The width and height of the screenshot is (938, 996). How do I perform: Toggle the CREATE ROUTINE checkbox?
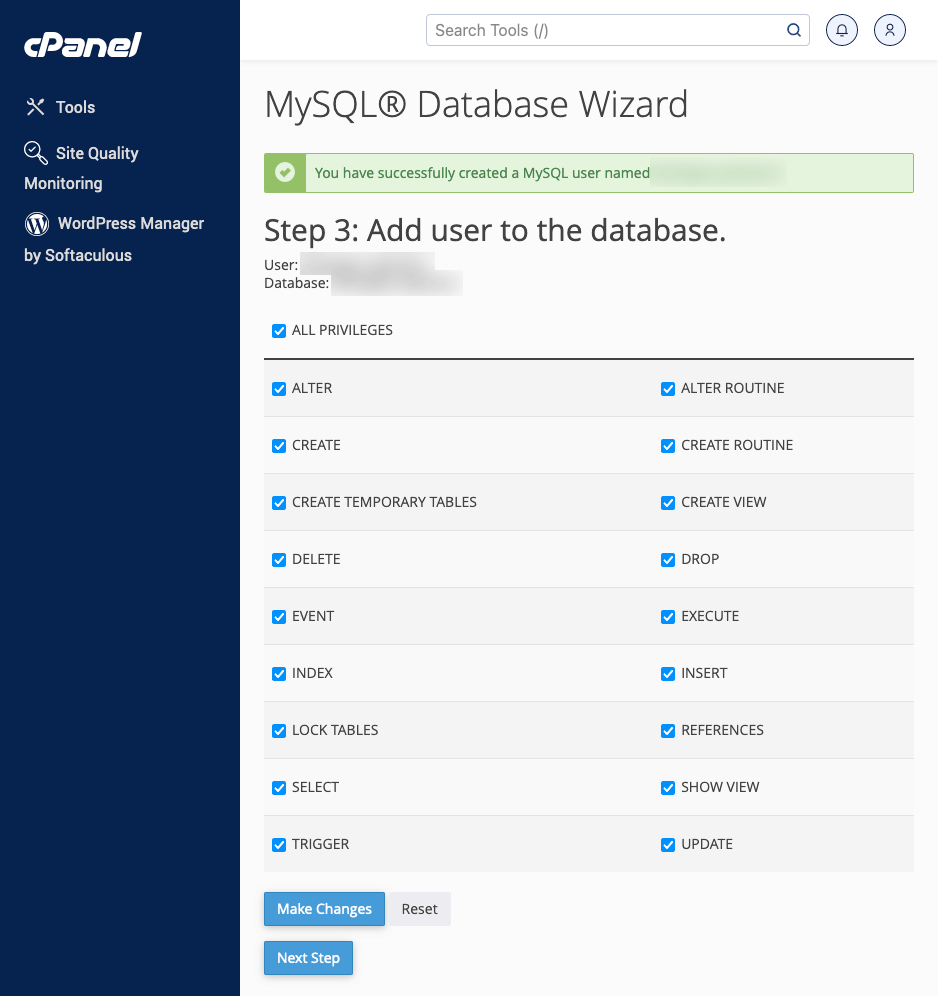pos(667,446)
